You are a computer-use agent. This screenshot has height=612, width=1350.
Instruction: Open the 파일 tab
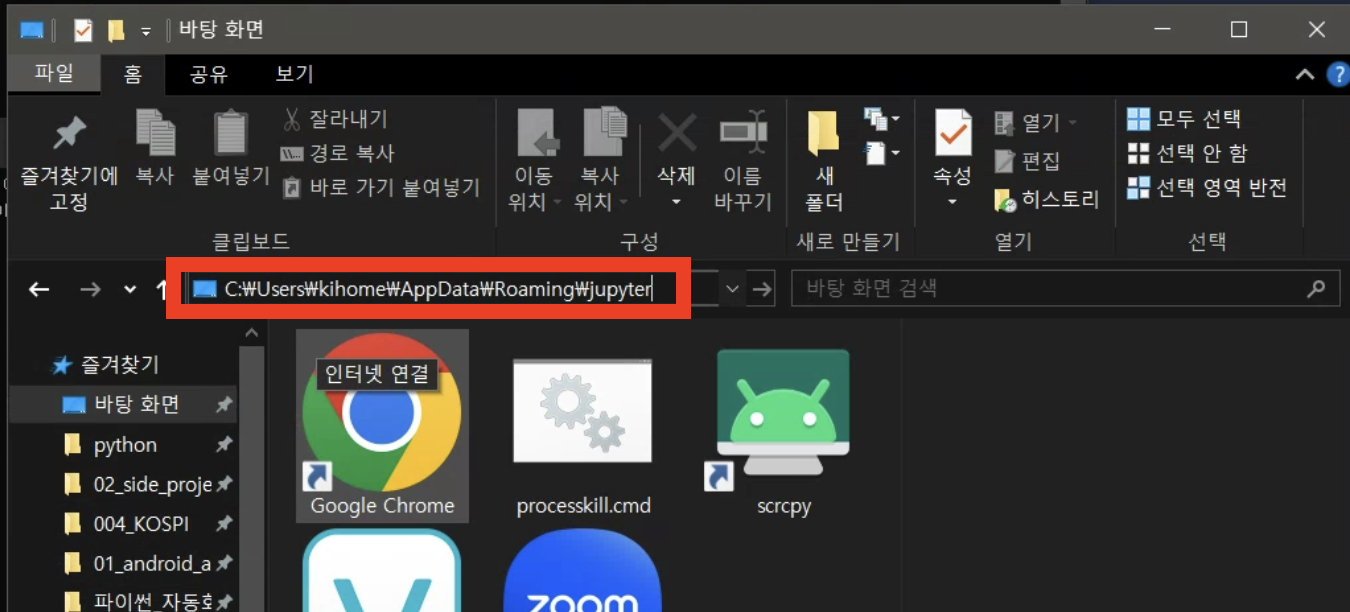point(54,73)
